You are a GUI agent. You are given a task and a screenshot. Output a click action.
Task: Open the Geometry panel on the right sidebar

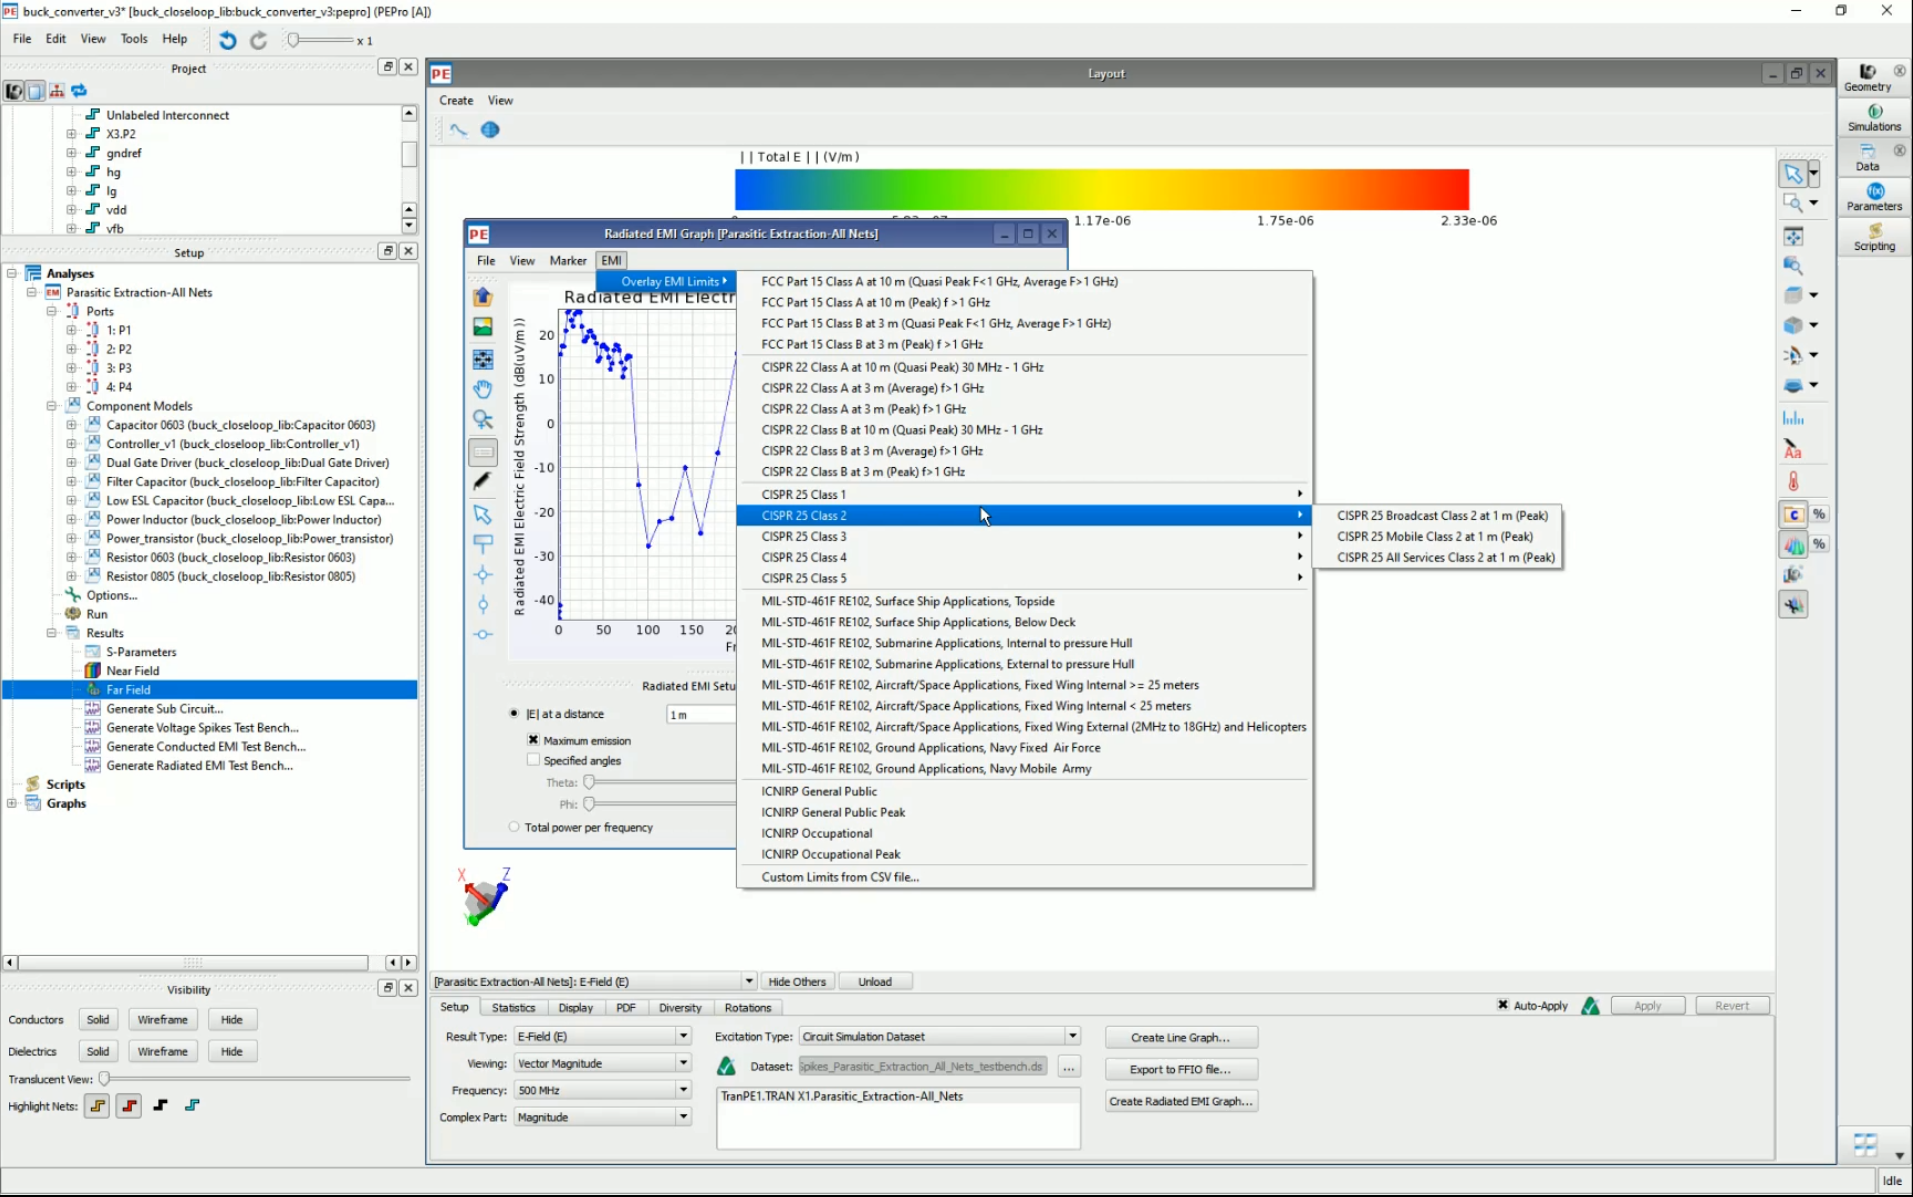[x=1866, y=75]
